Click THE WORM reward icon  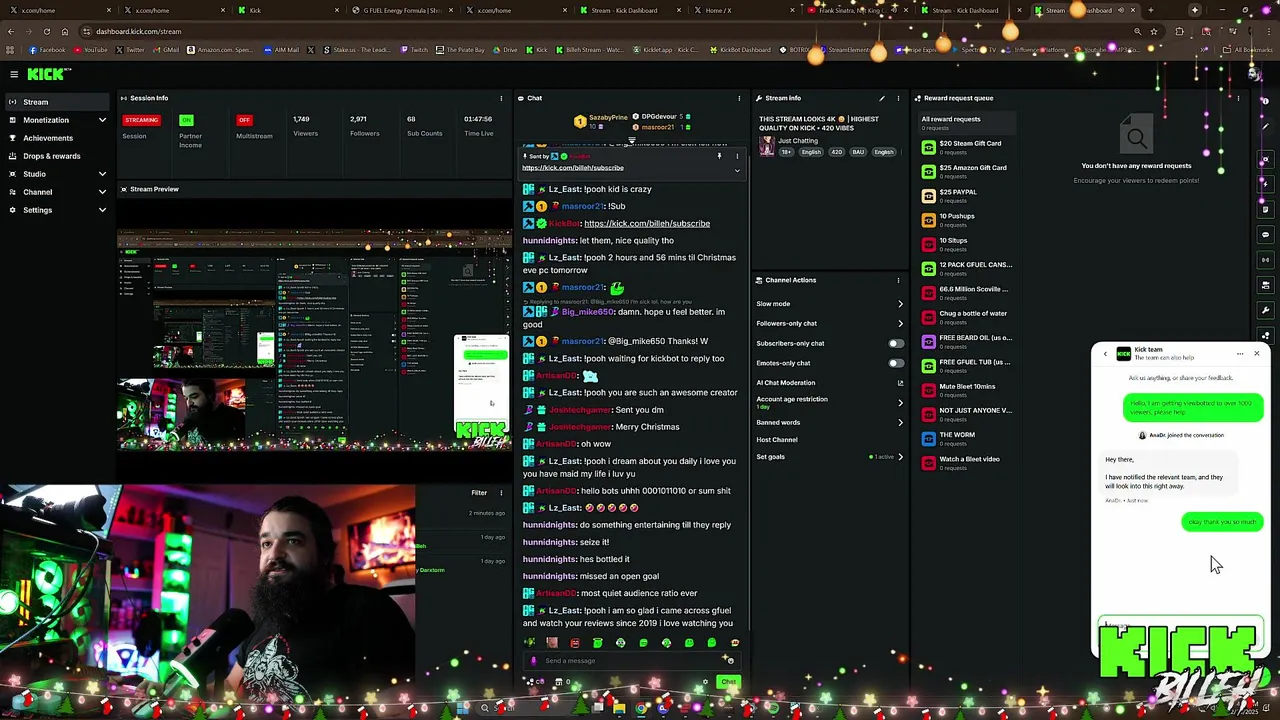[x=929, y=439]
